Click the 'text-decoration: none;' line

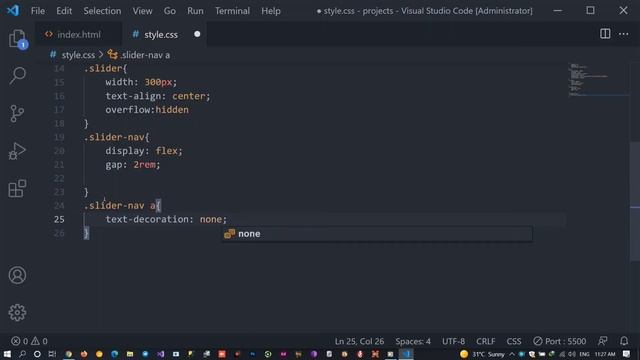[x=166, y=219]
